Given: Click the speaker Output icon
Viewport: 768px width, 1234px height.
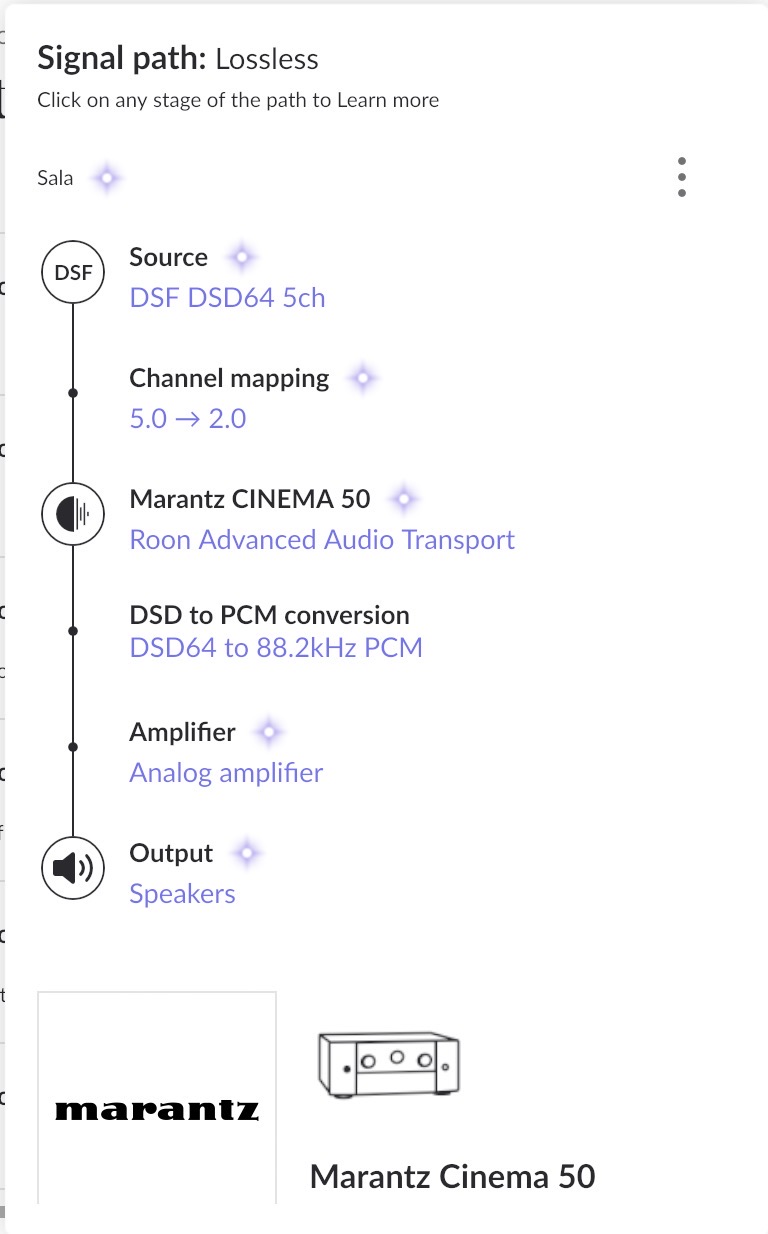Looking at the screenshot, I should click(72, 868).
